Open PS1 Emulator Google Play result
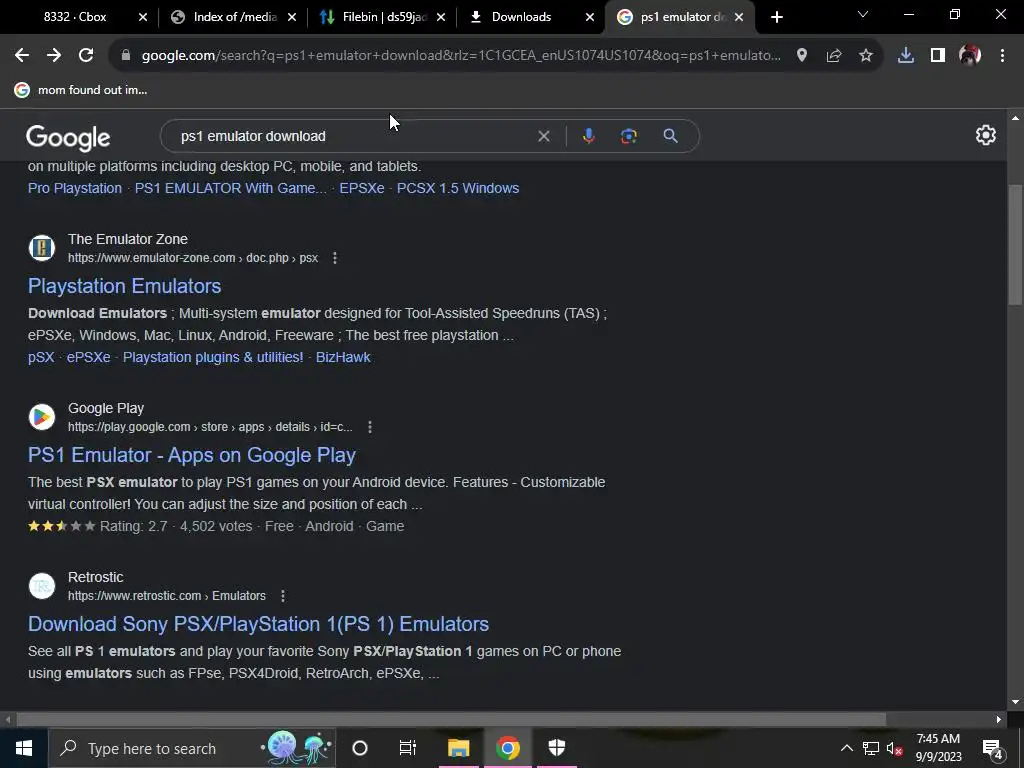The width and height of the screenshot is (1024, 768). pos(192,455)
